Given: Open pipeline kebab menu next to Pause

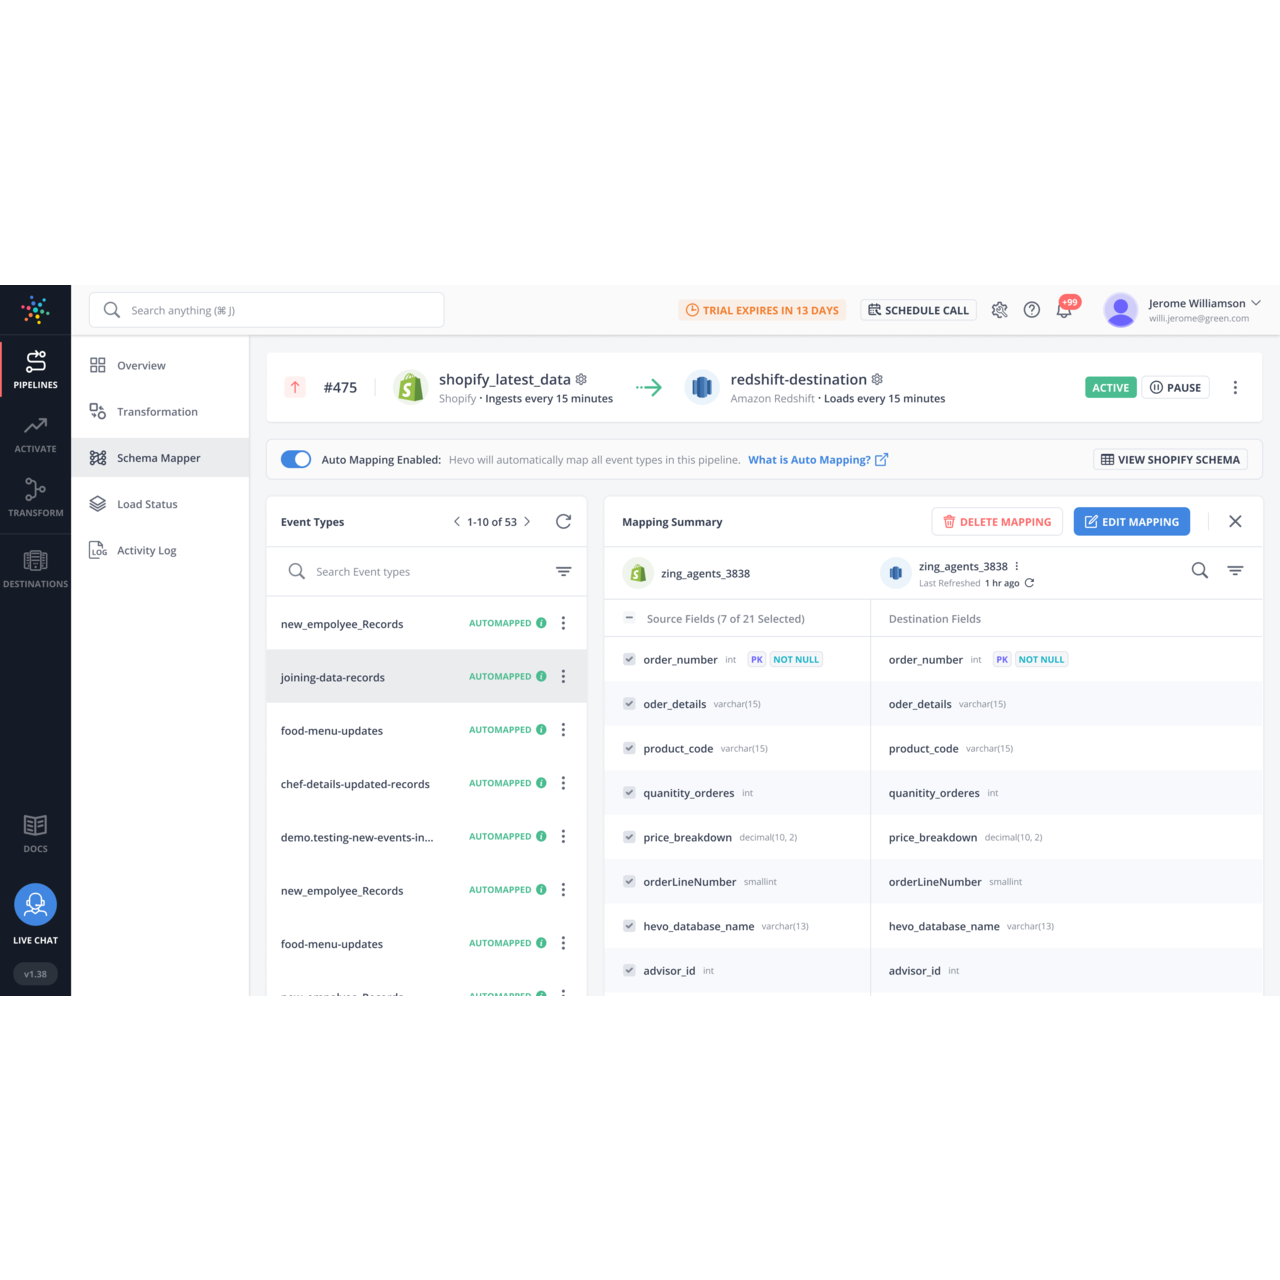Looking at the screenshot, I should pos(1235,388).
